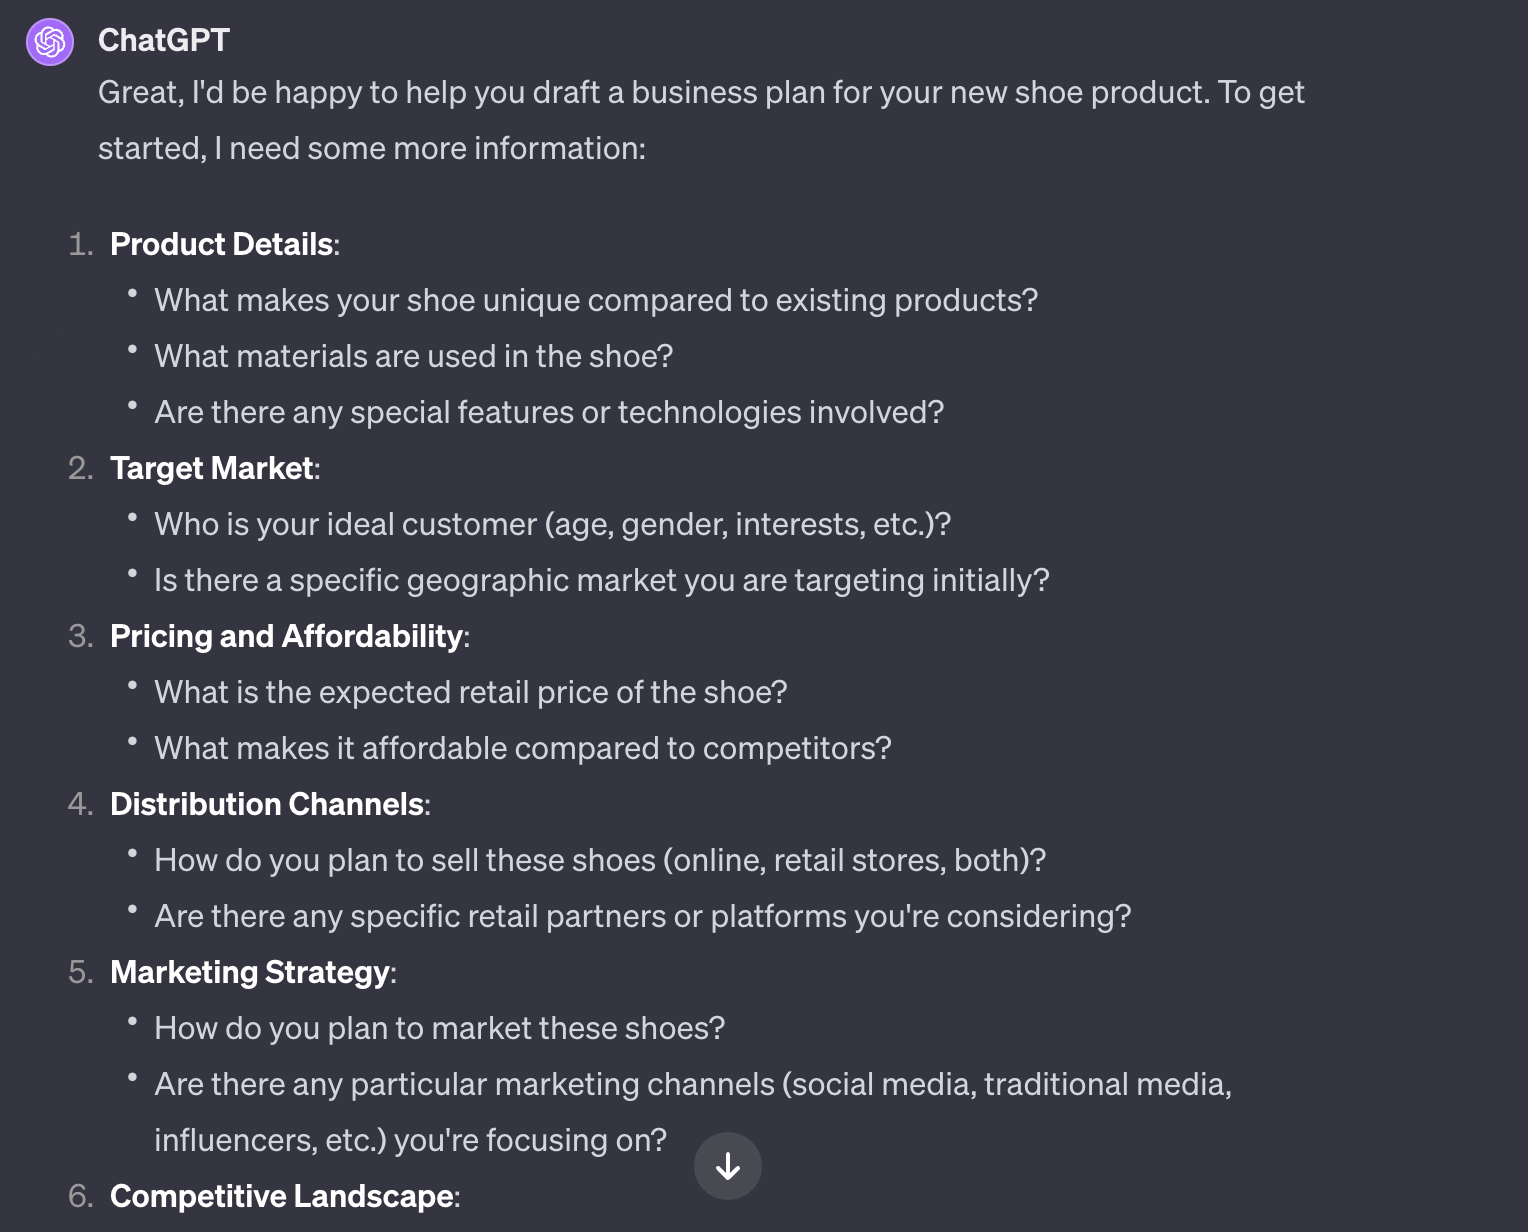Click the ChatGPT sender name label
This screenshot has width=1528, height=1232.
click(x=164, y=40)
